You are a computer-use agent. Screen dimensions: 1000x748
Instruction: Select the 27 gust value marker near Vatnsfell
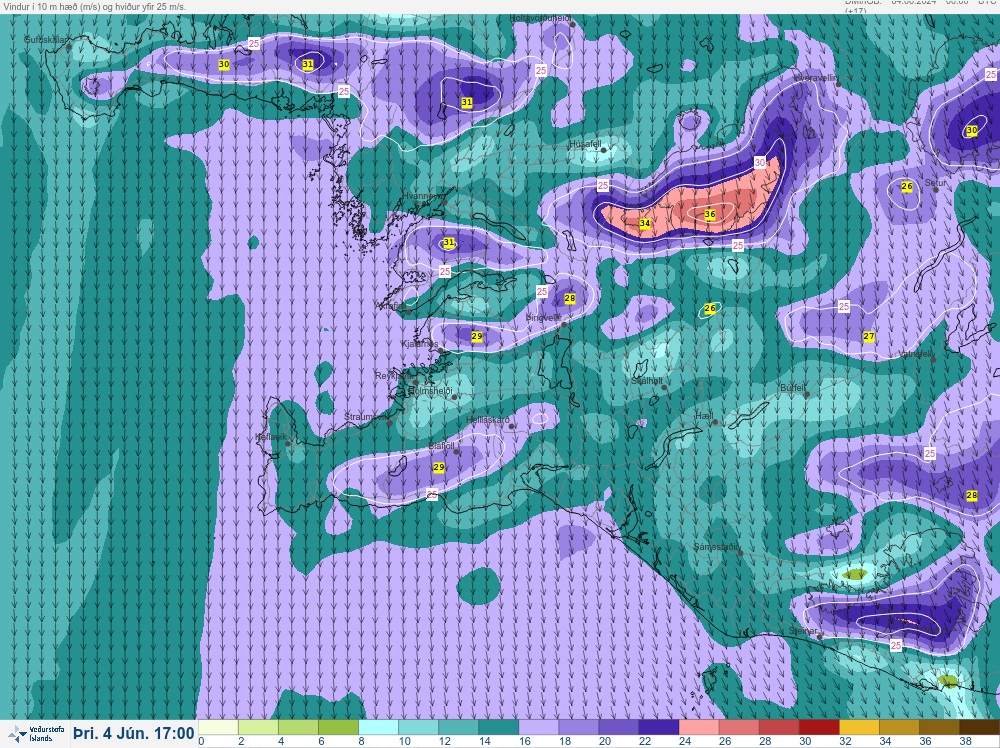tap(869, 337)
